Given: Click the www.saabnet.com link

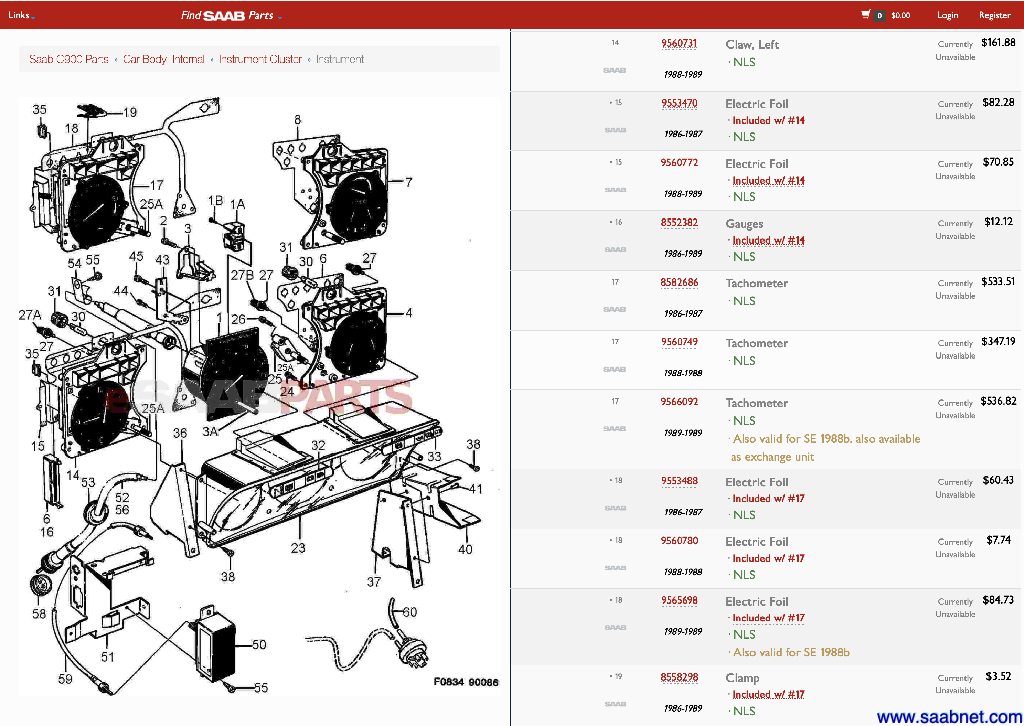Looking at the screenshot, I should [x=948, y=716].
